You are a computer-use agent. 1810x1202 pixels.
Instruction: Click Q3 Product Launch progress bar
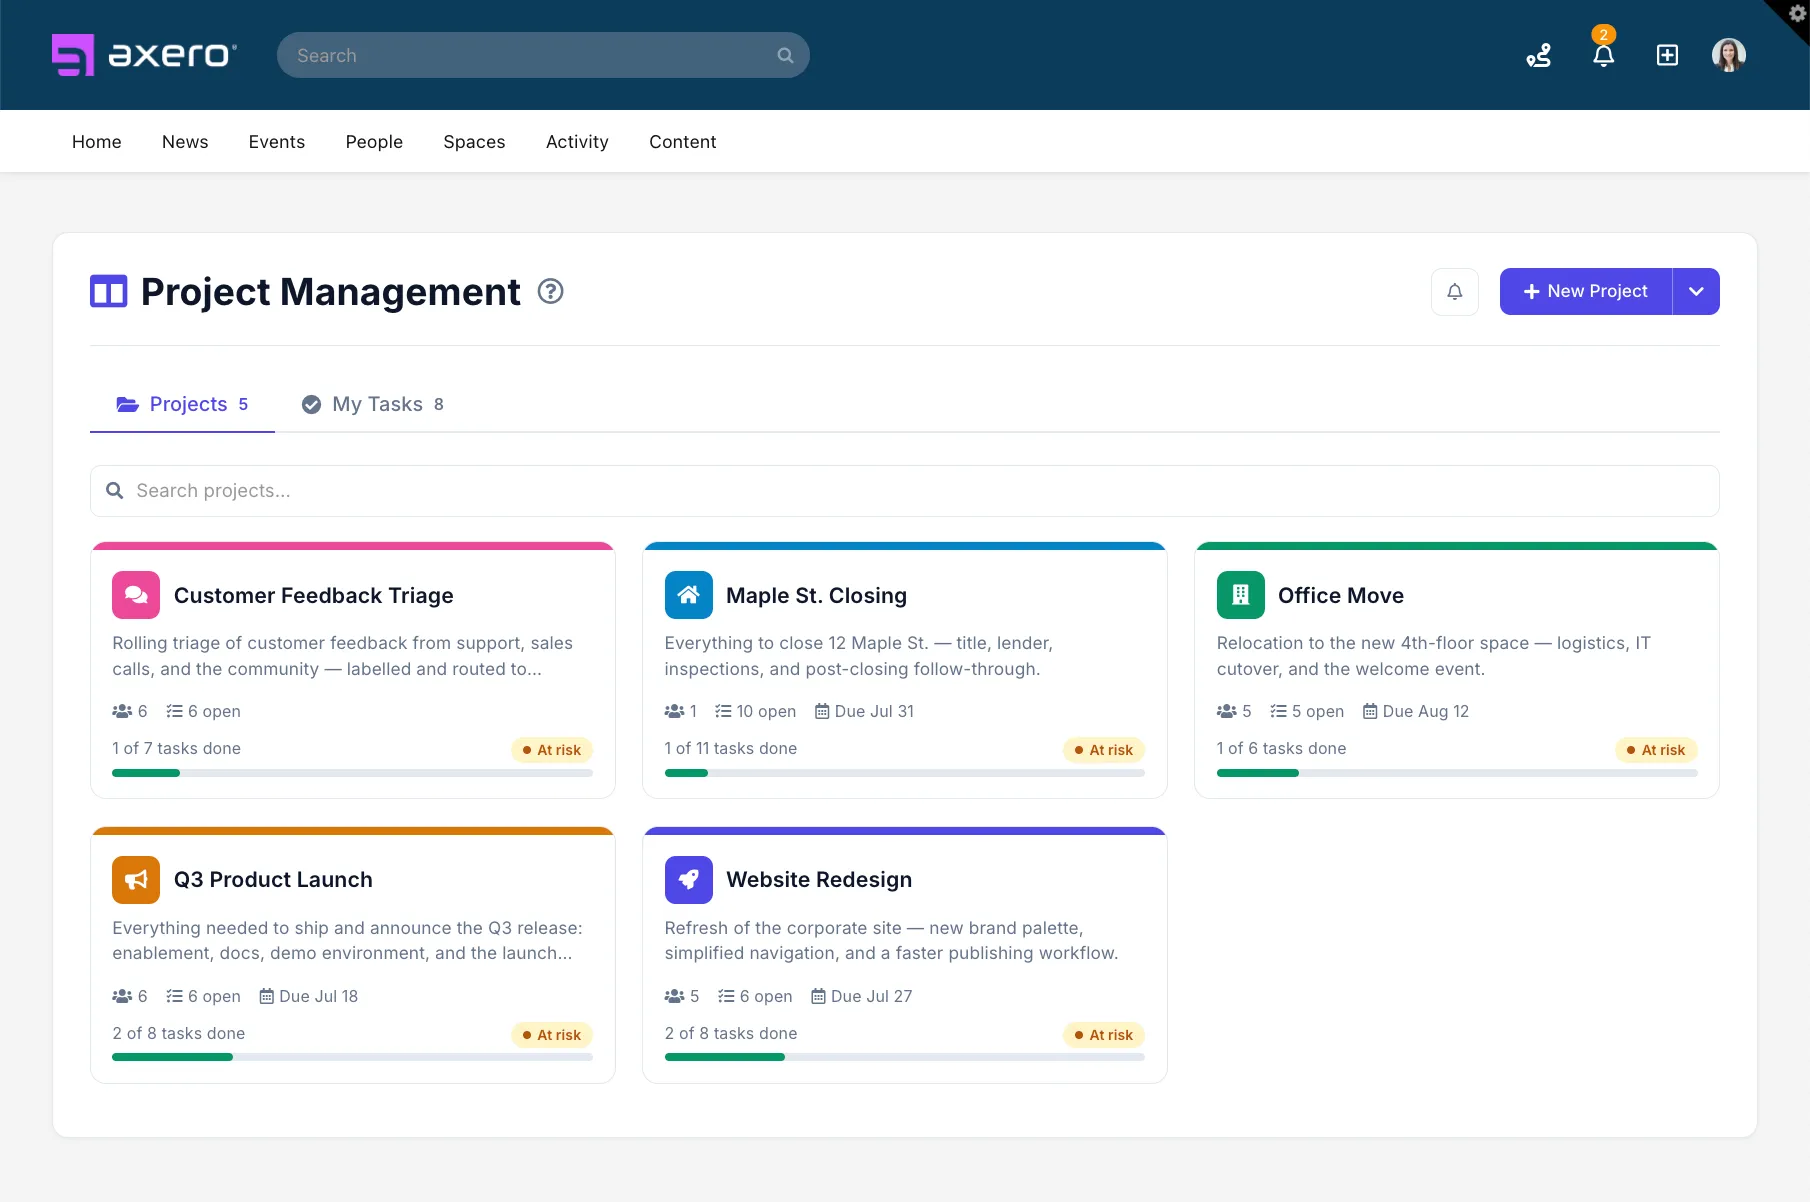[x=352, y=1058]
